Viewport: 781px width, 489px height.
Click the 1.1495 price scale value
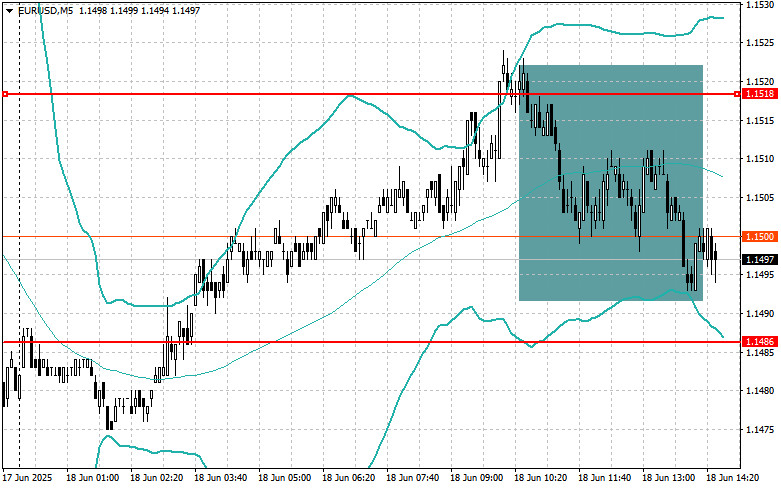(x=760, y=275)
